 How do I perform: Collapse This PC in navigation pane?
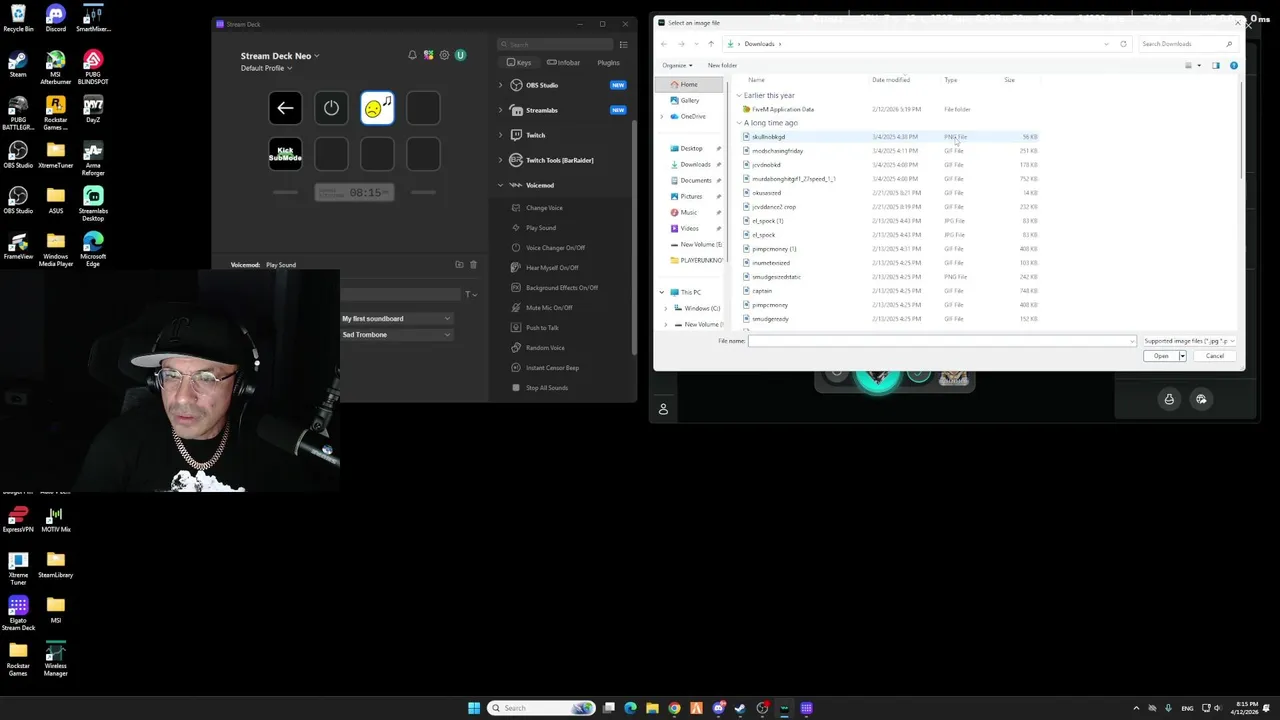point(662,292)
